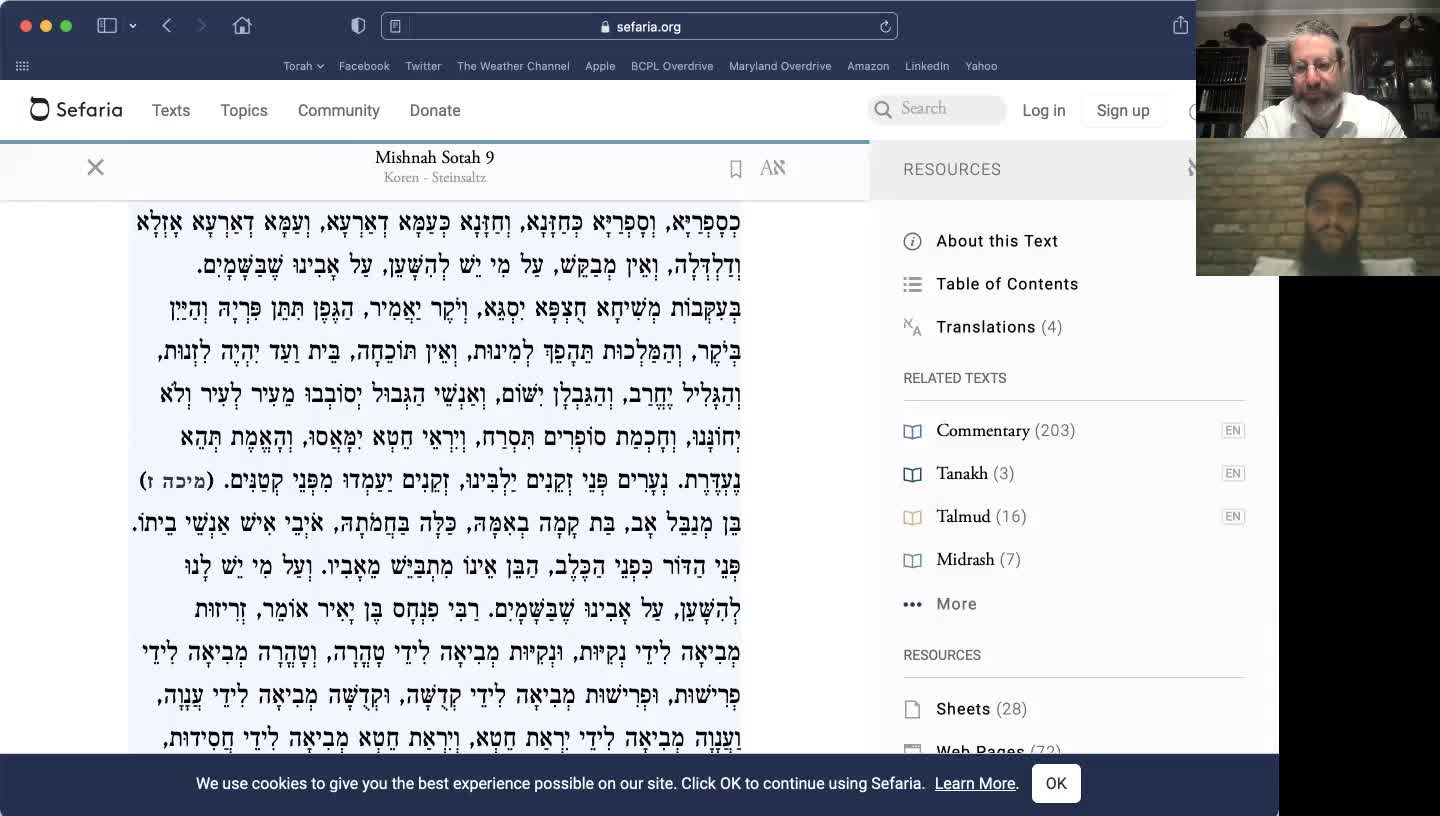
Task: Click the Mishnah Sotah 9 title
Action: pyautogui.click(x=434, y=158)
